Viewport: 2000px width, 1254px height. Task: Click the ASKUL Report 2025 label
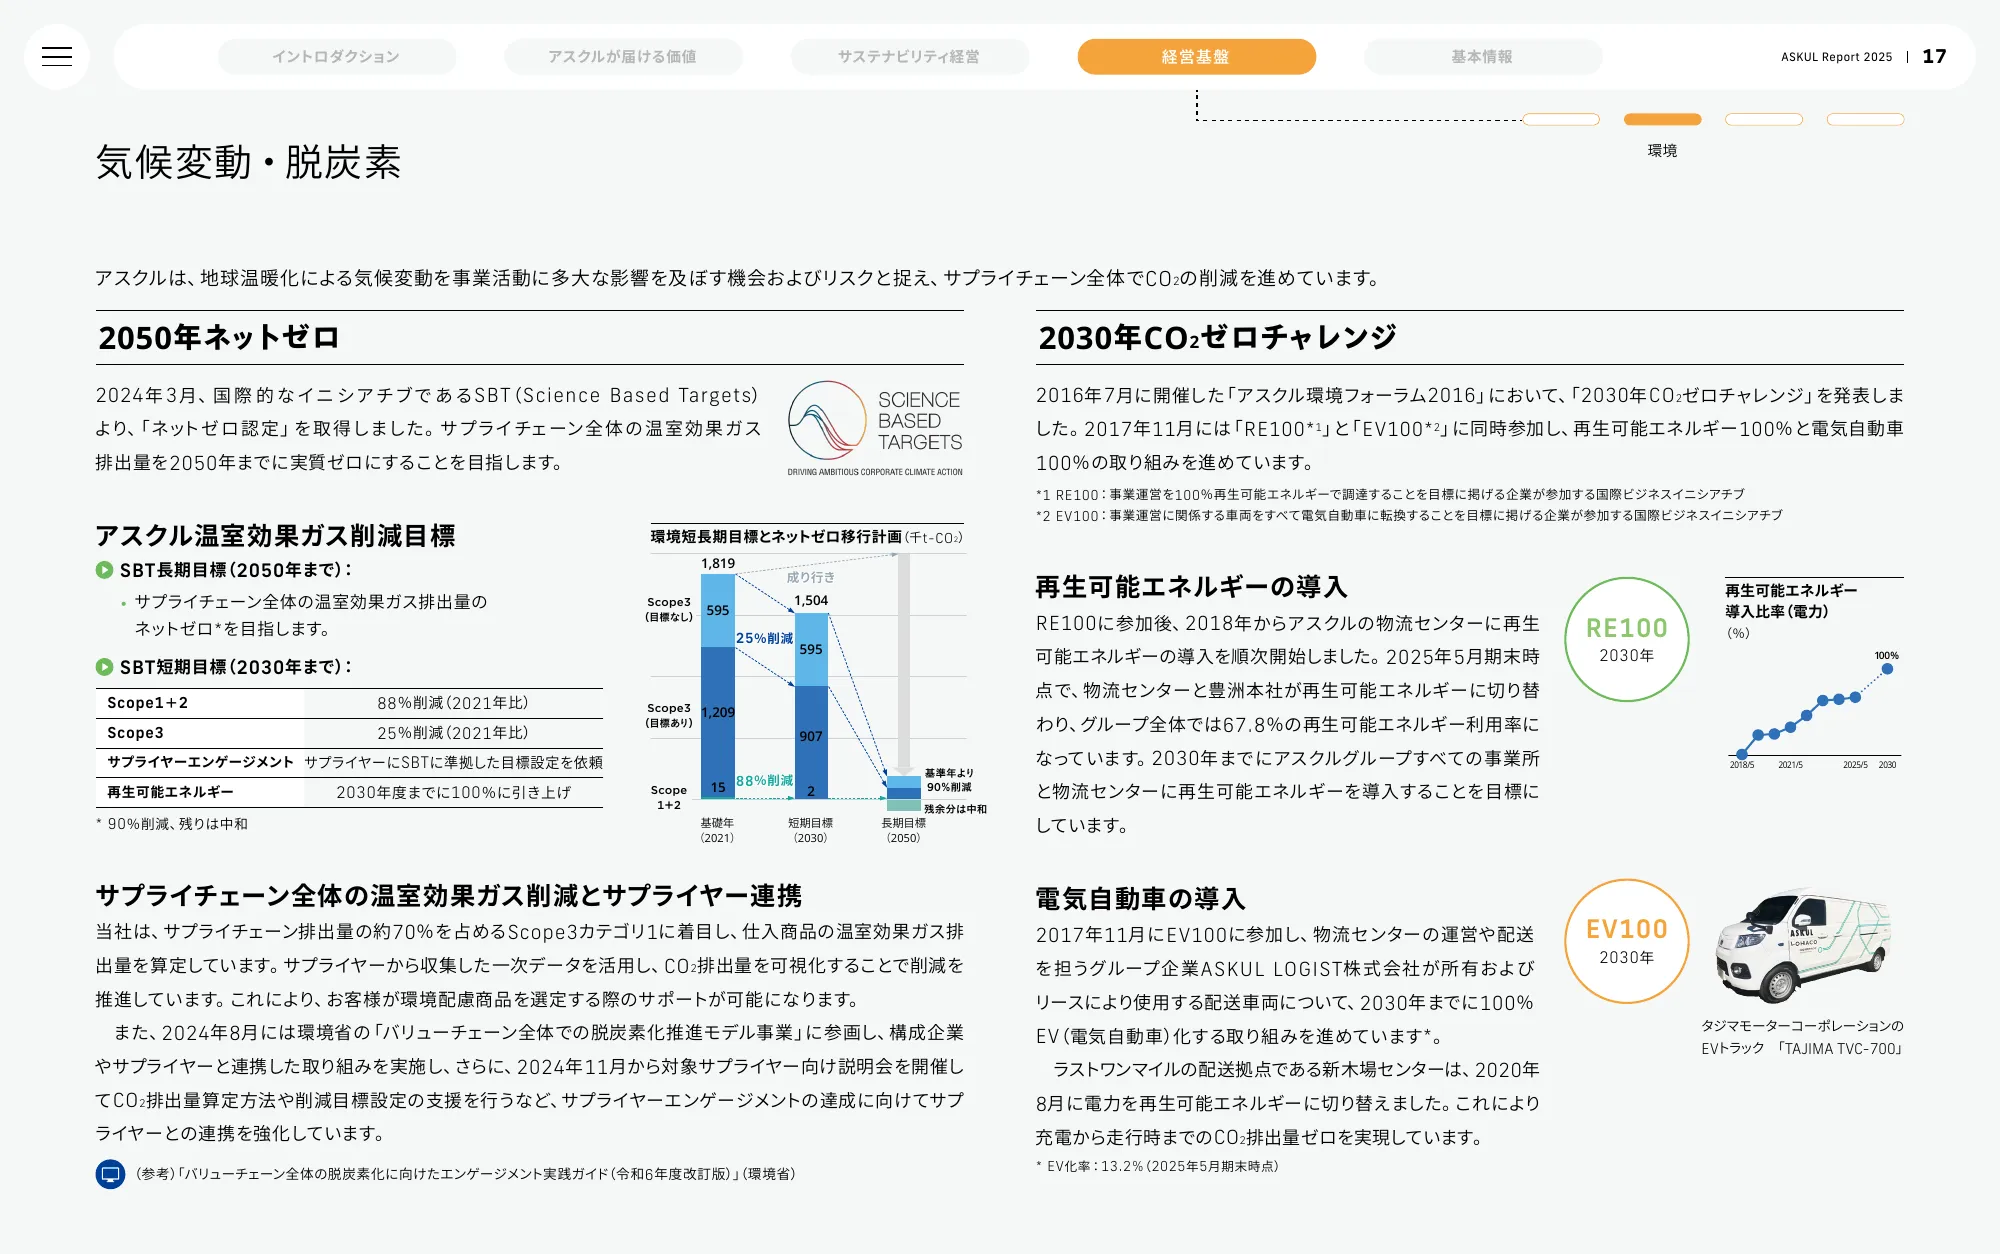[x=1836, y=57]
